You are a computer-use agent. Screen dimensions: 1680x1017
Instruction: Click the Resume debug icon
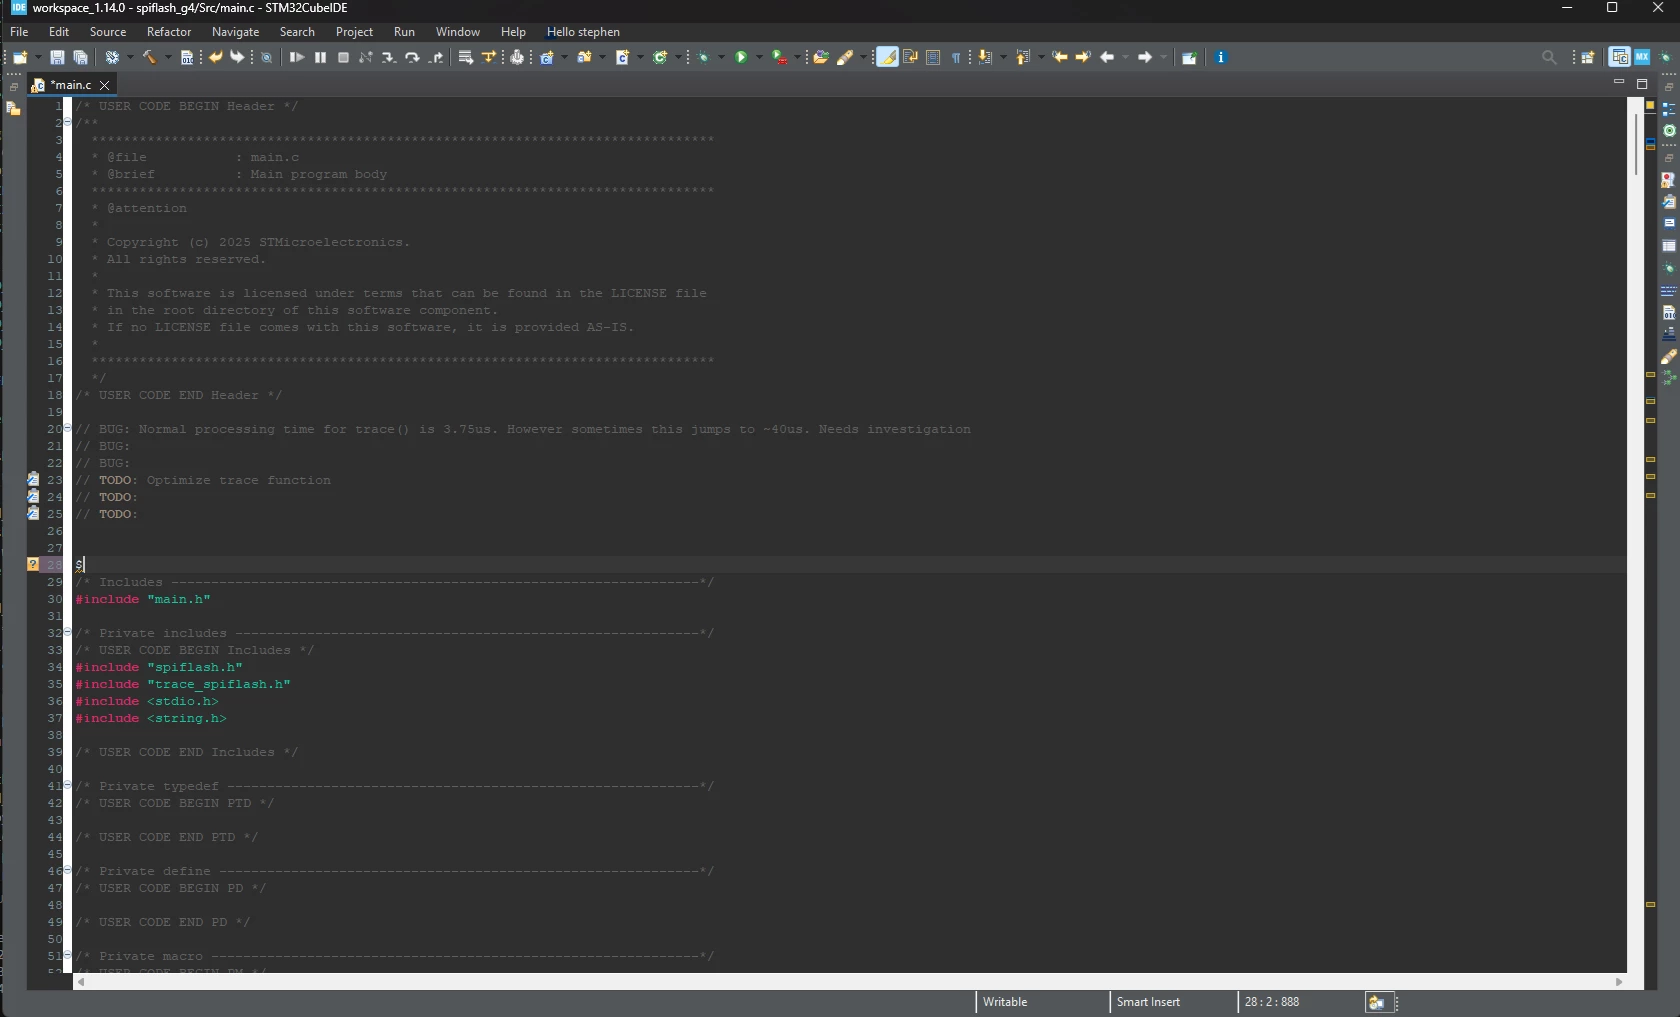point(297,58)
